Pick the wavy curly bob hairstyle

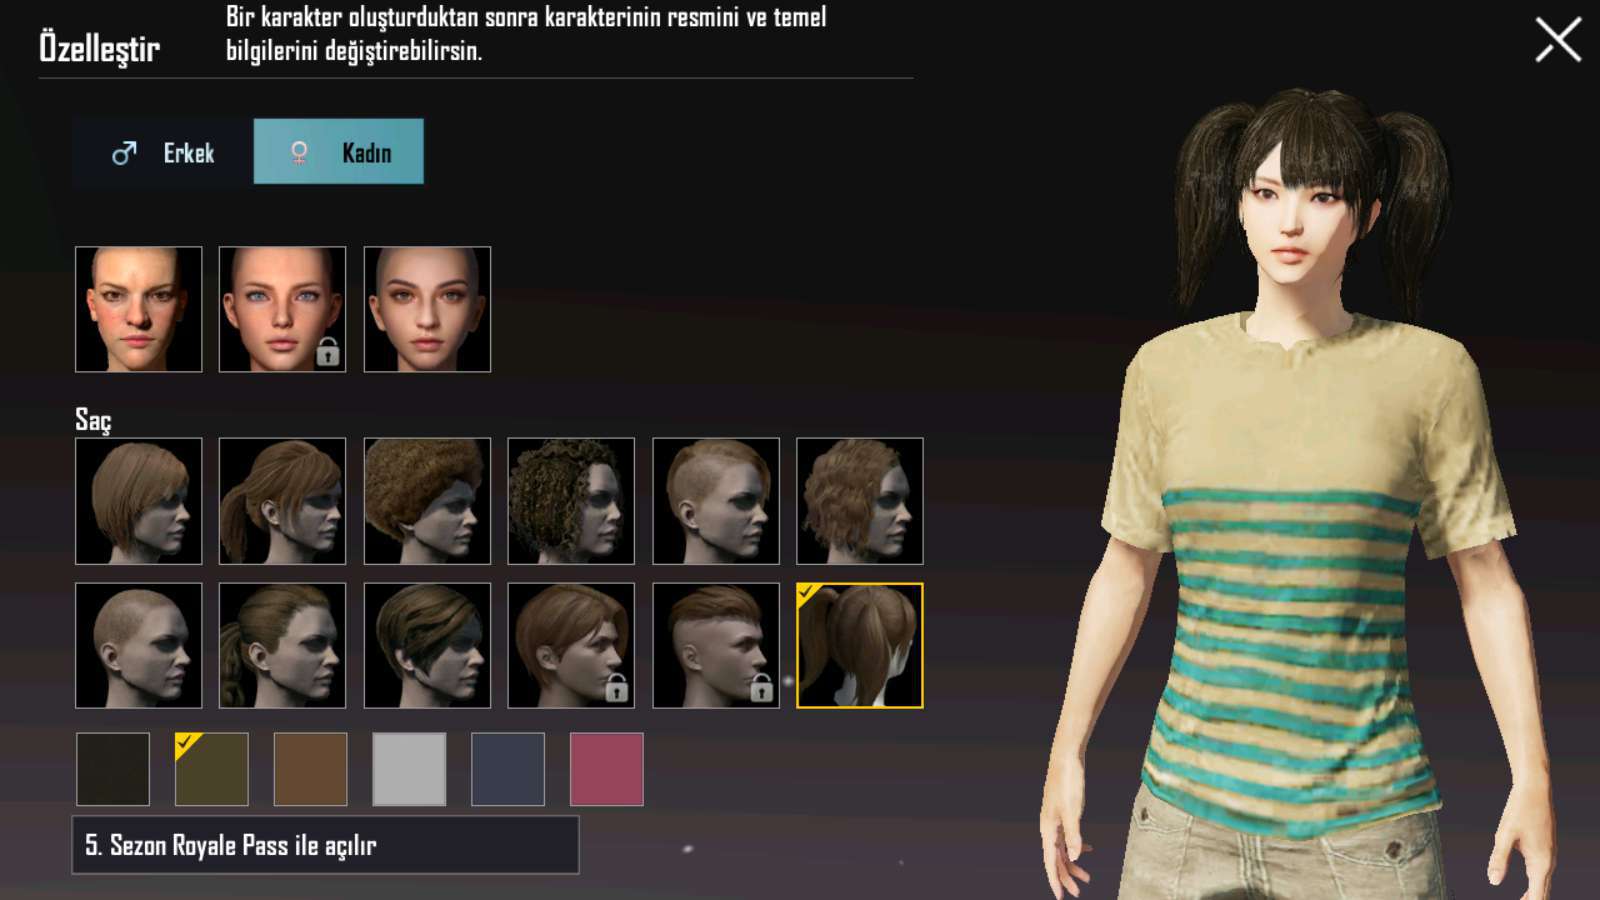pyautogui.click(x=860, y=501)
